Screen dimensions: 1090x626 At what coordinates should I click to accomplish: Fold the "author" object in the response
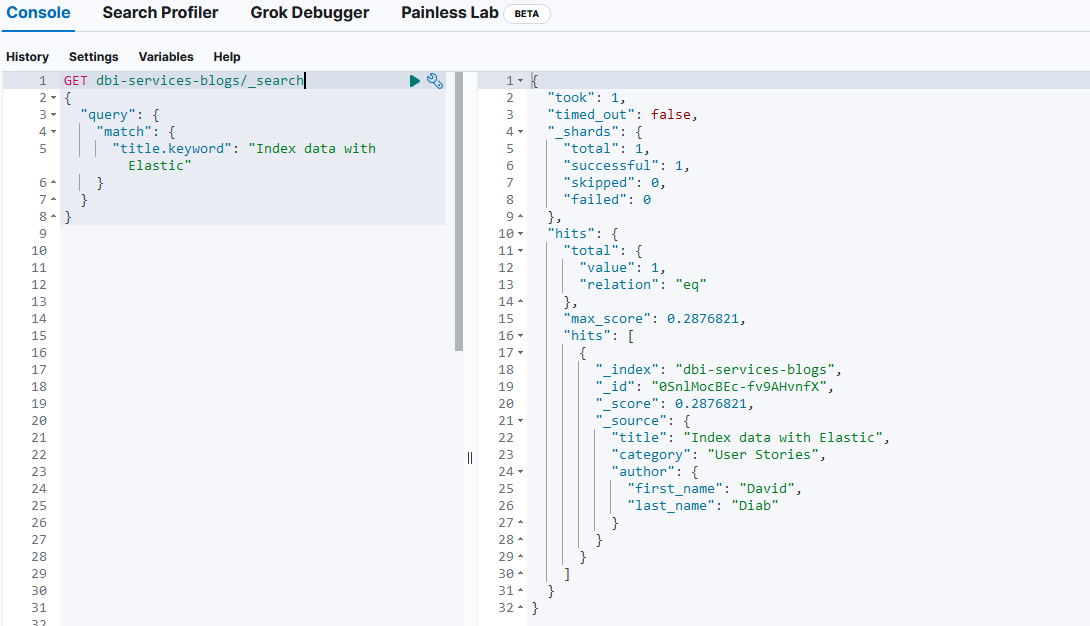tap(521, 471)
